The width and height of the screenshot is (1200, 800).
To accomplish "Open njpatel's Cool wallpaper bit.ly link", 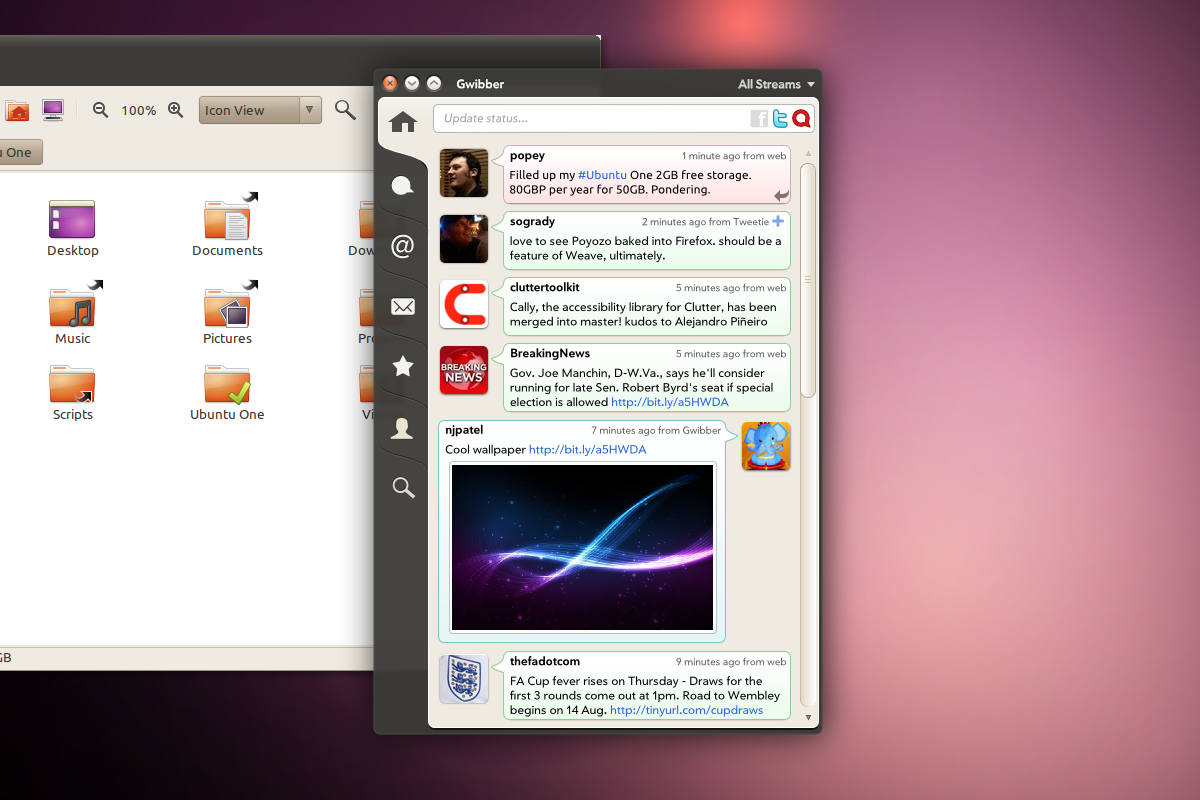I will click(x=587, y=450).
